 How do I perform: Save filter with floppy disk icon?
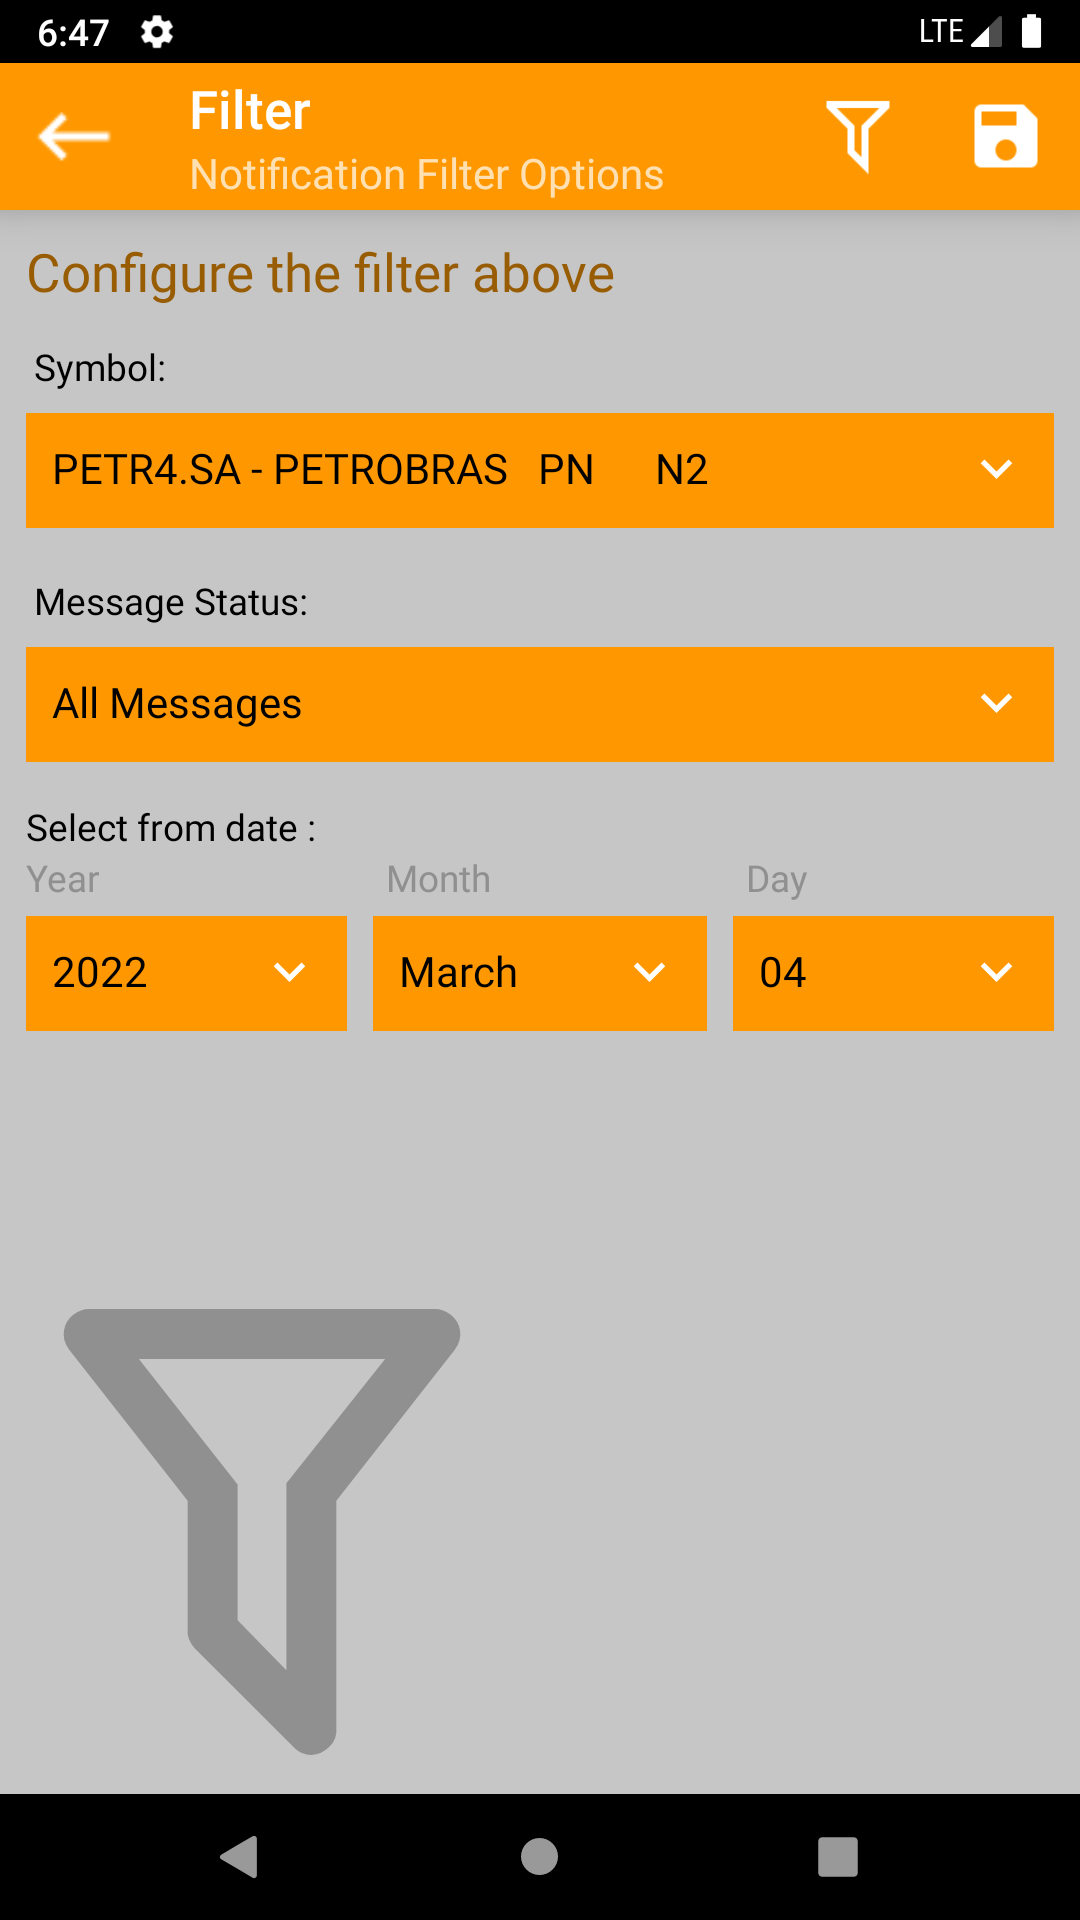click(x=1005, y=136)
